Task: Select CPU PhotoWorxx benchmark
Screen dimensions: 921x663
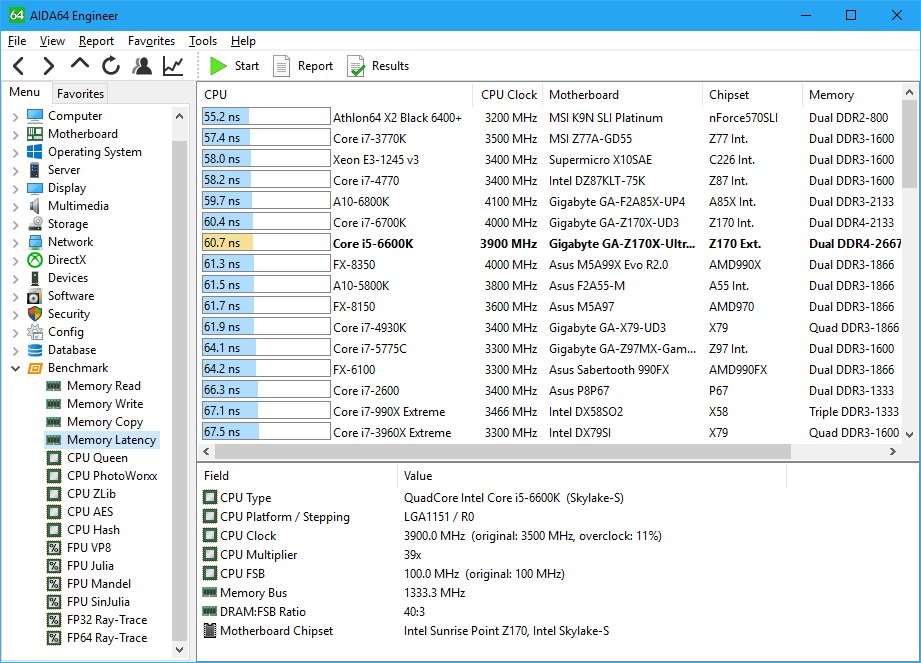Action: tap(112, 476)
